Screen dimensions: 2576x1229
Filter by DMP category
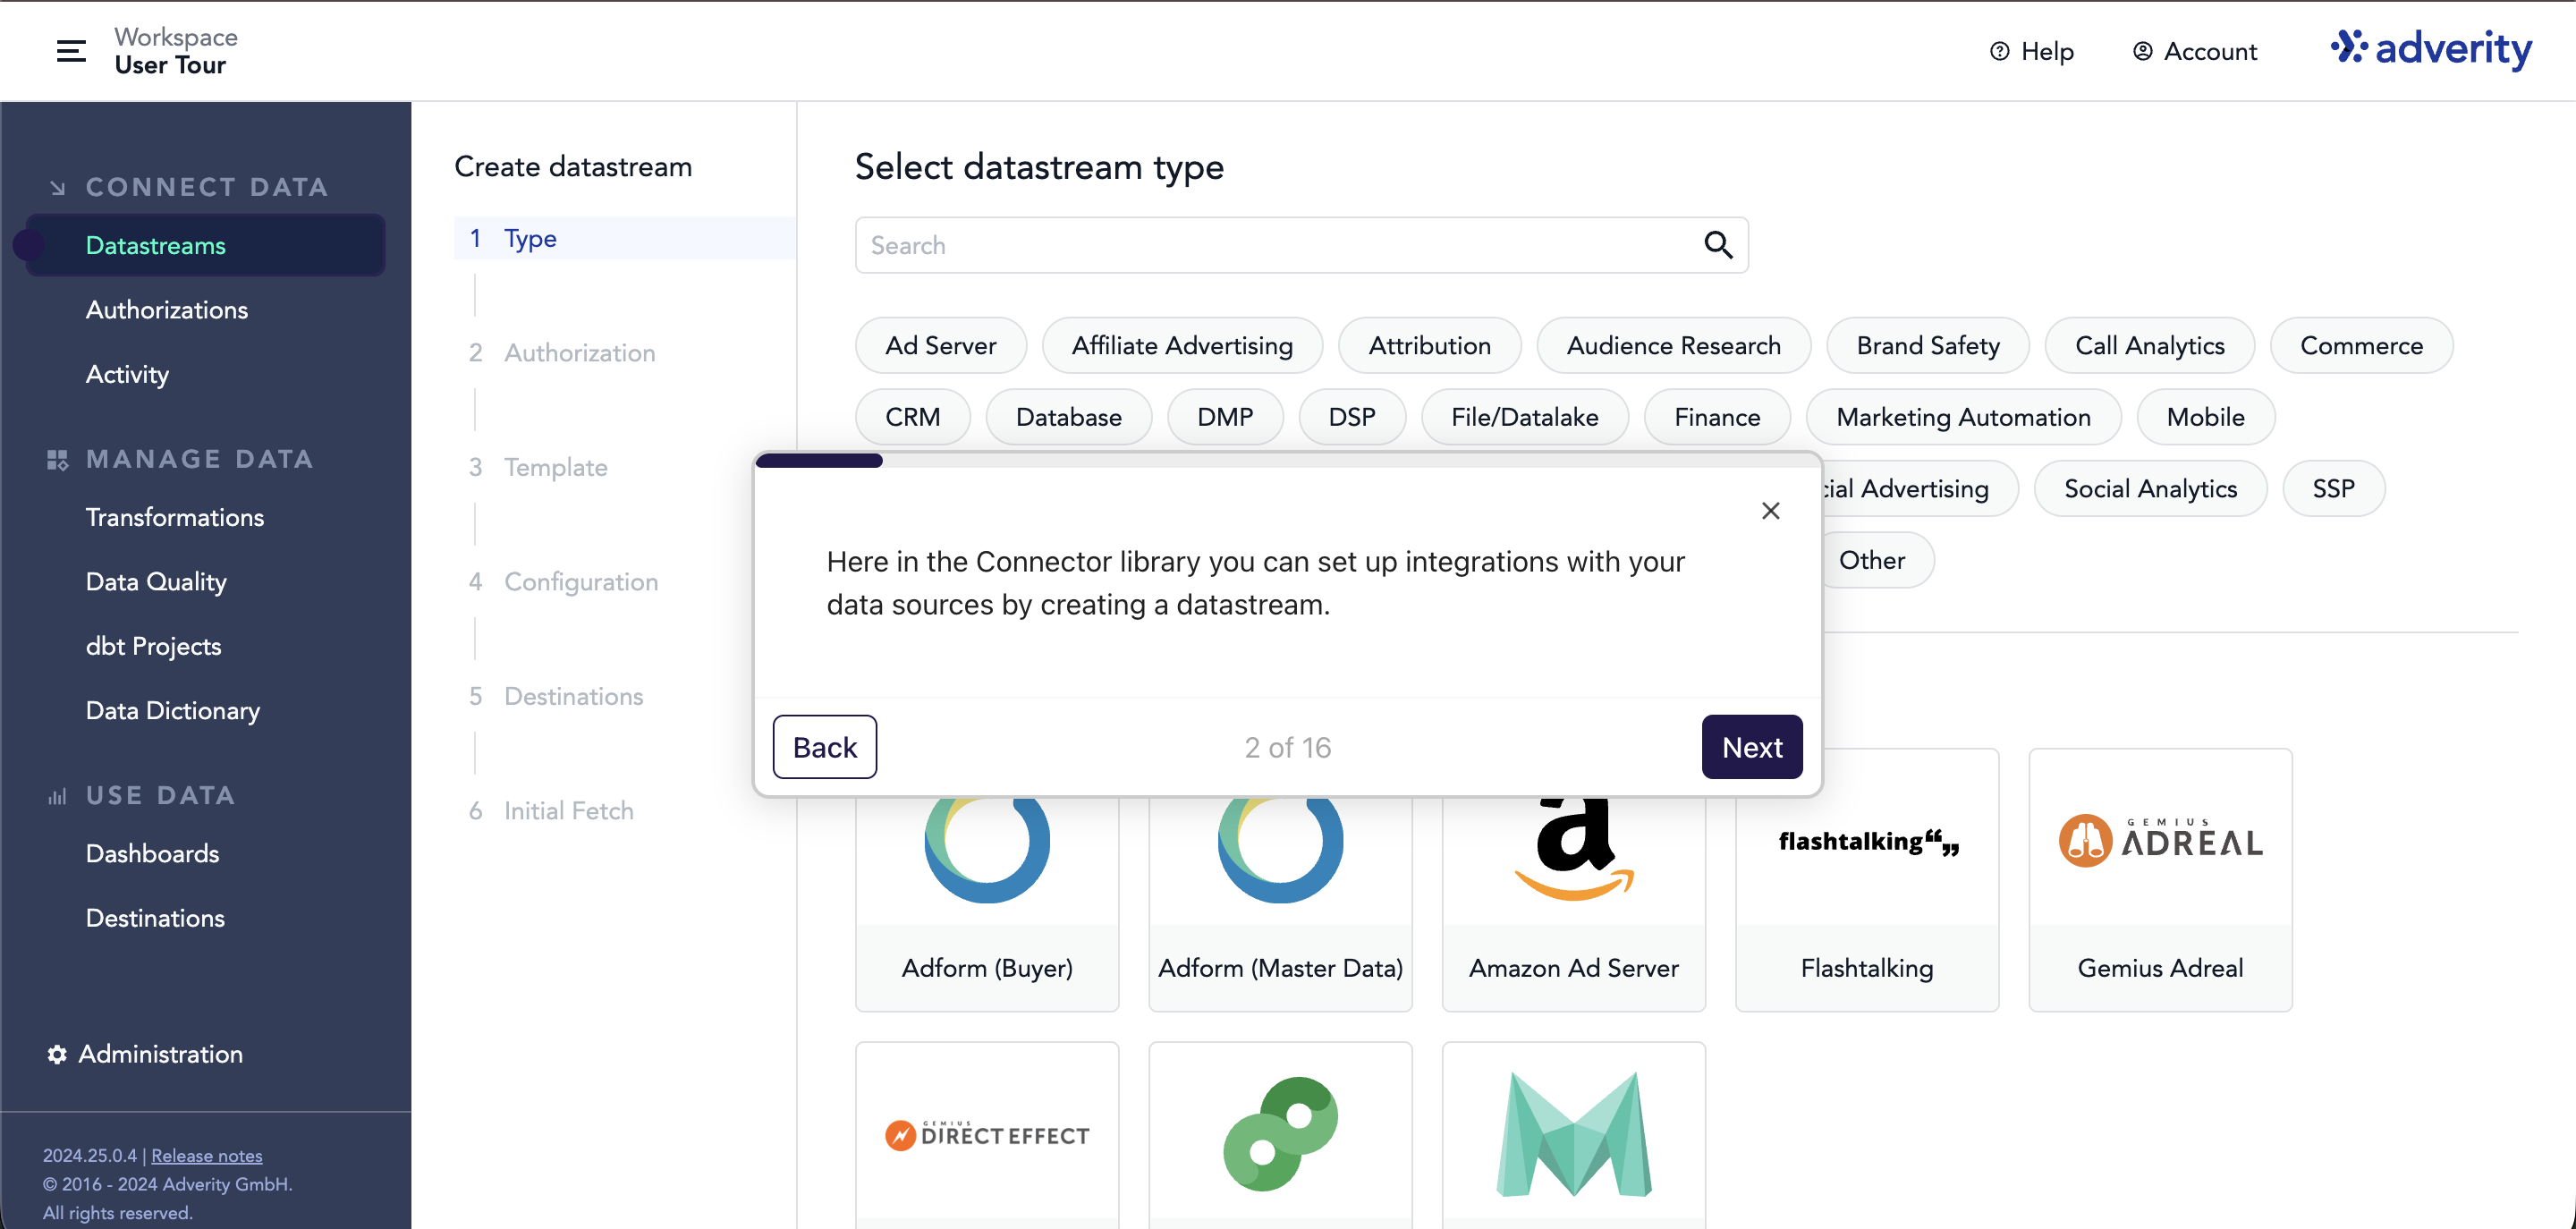pyautogui.click(x=1225, y=417)
